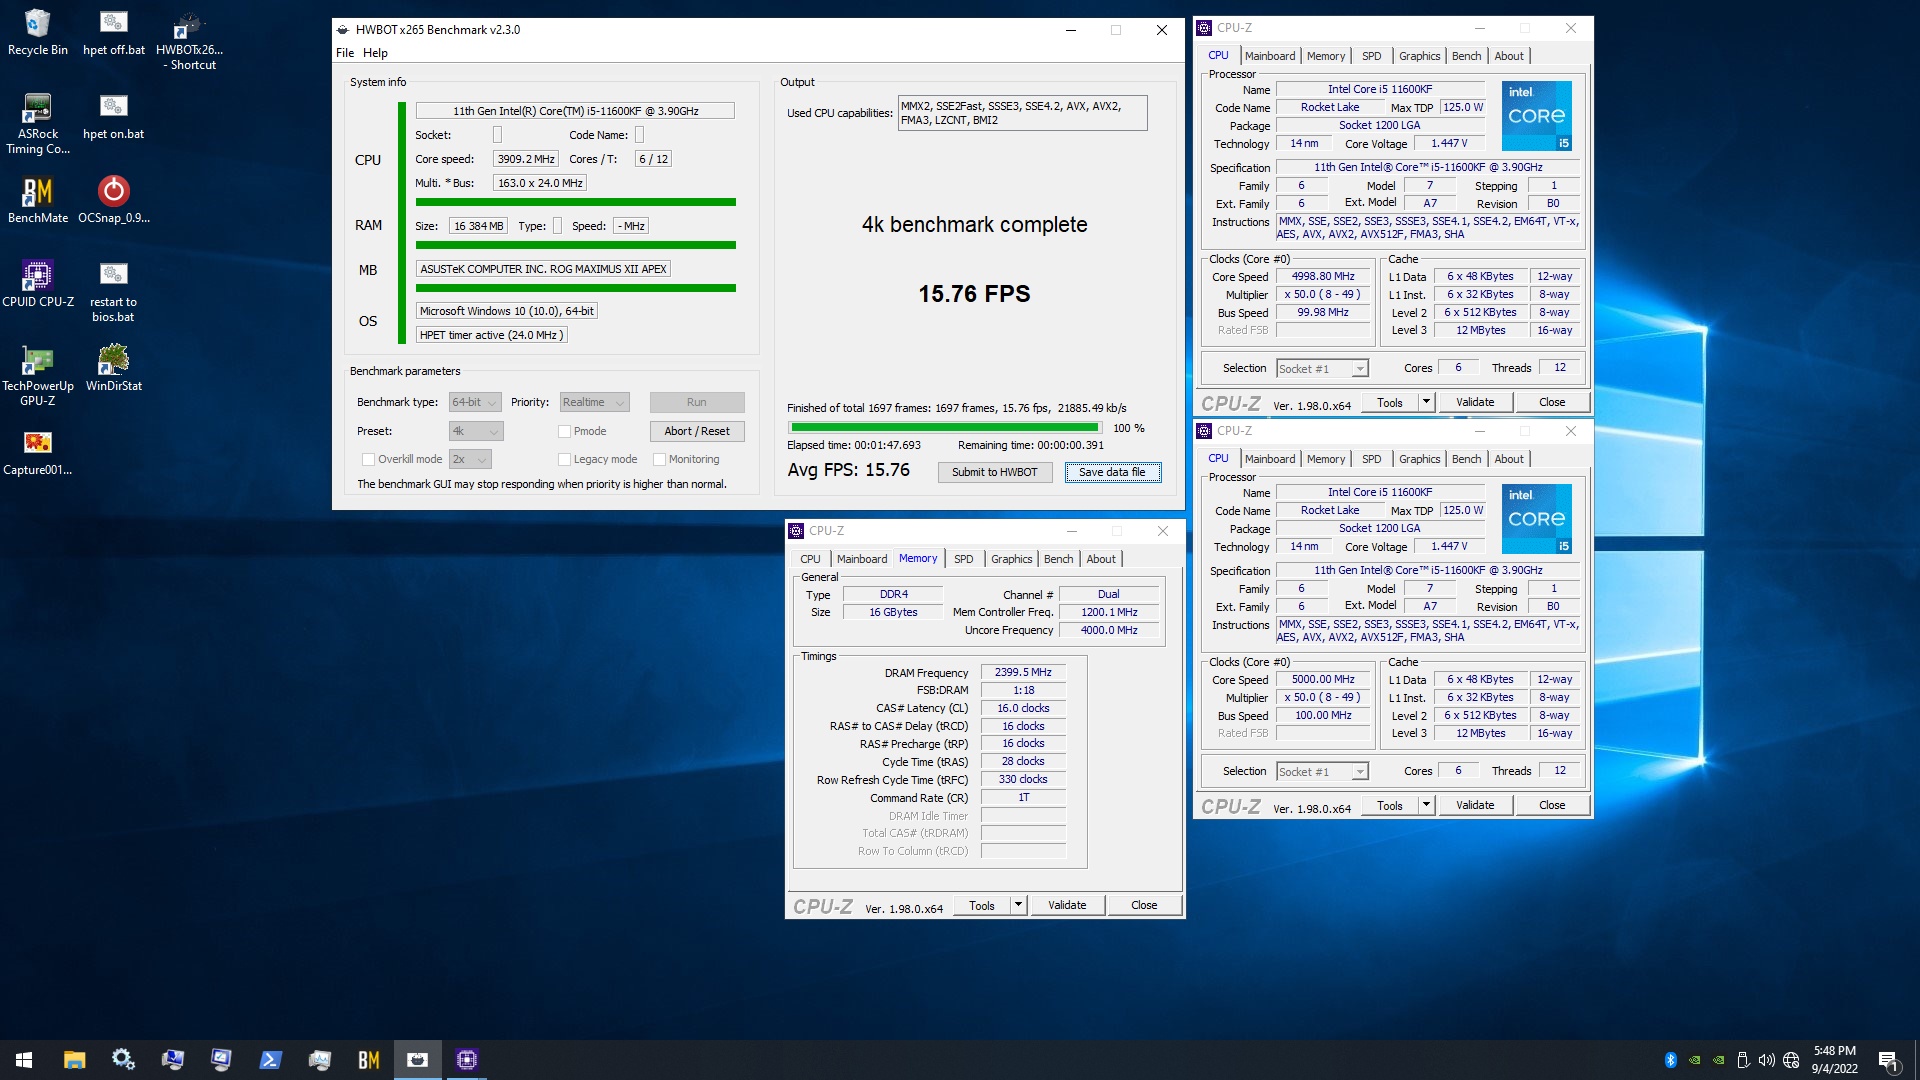The height and width of the screenshot is (1080, 1920).
Task: Launch BenchMate from the desktop
Action: click(x=37, y=201)
